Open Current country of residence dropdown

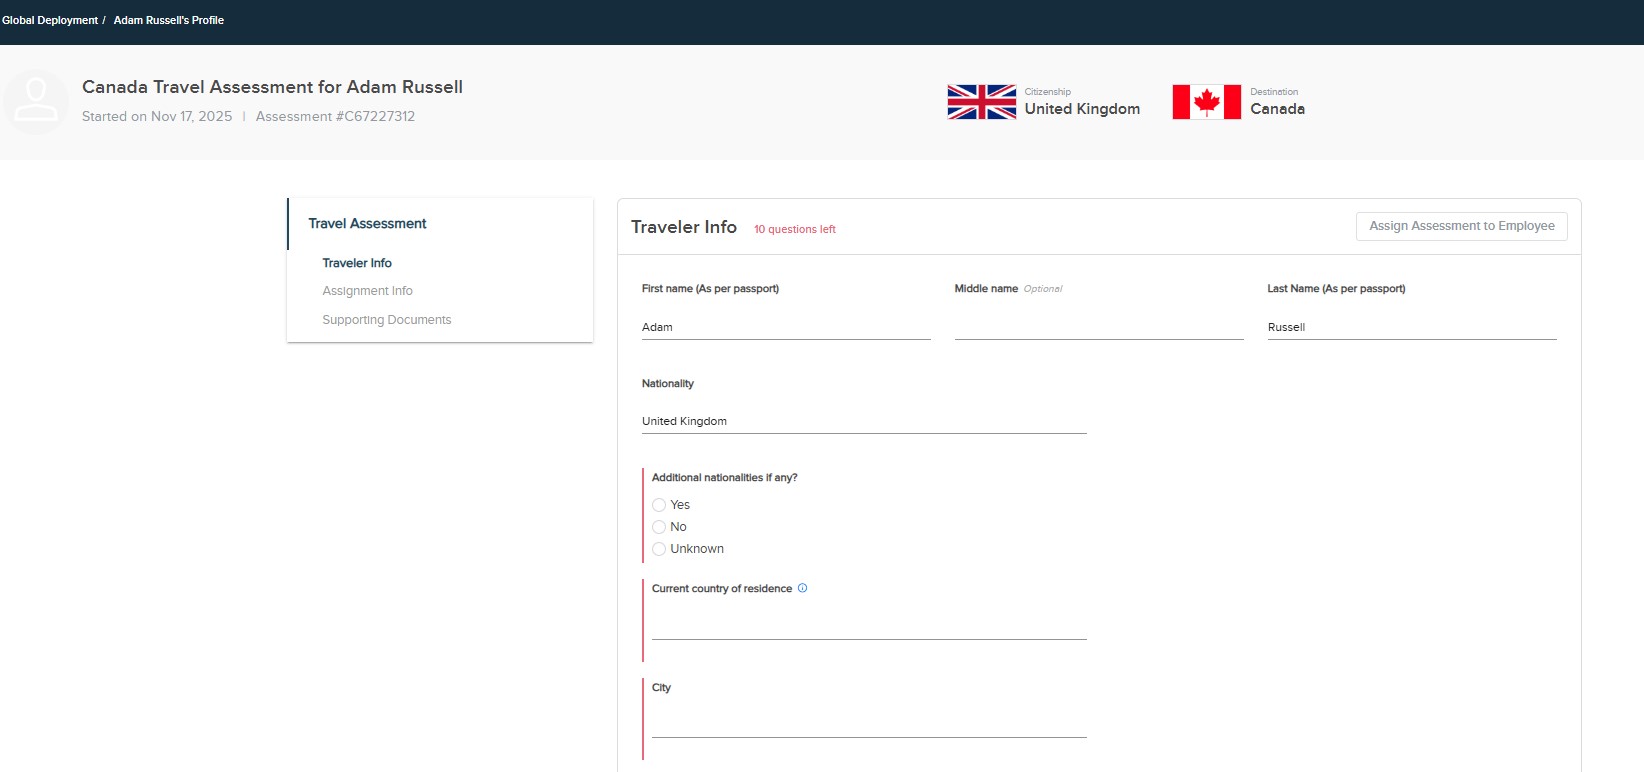pyautogui.click(x=868, y=624)
